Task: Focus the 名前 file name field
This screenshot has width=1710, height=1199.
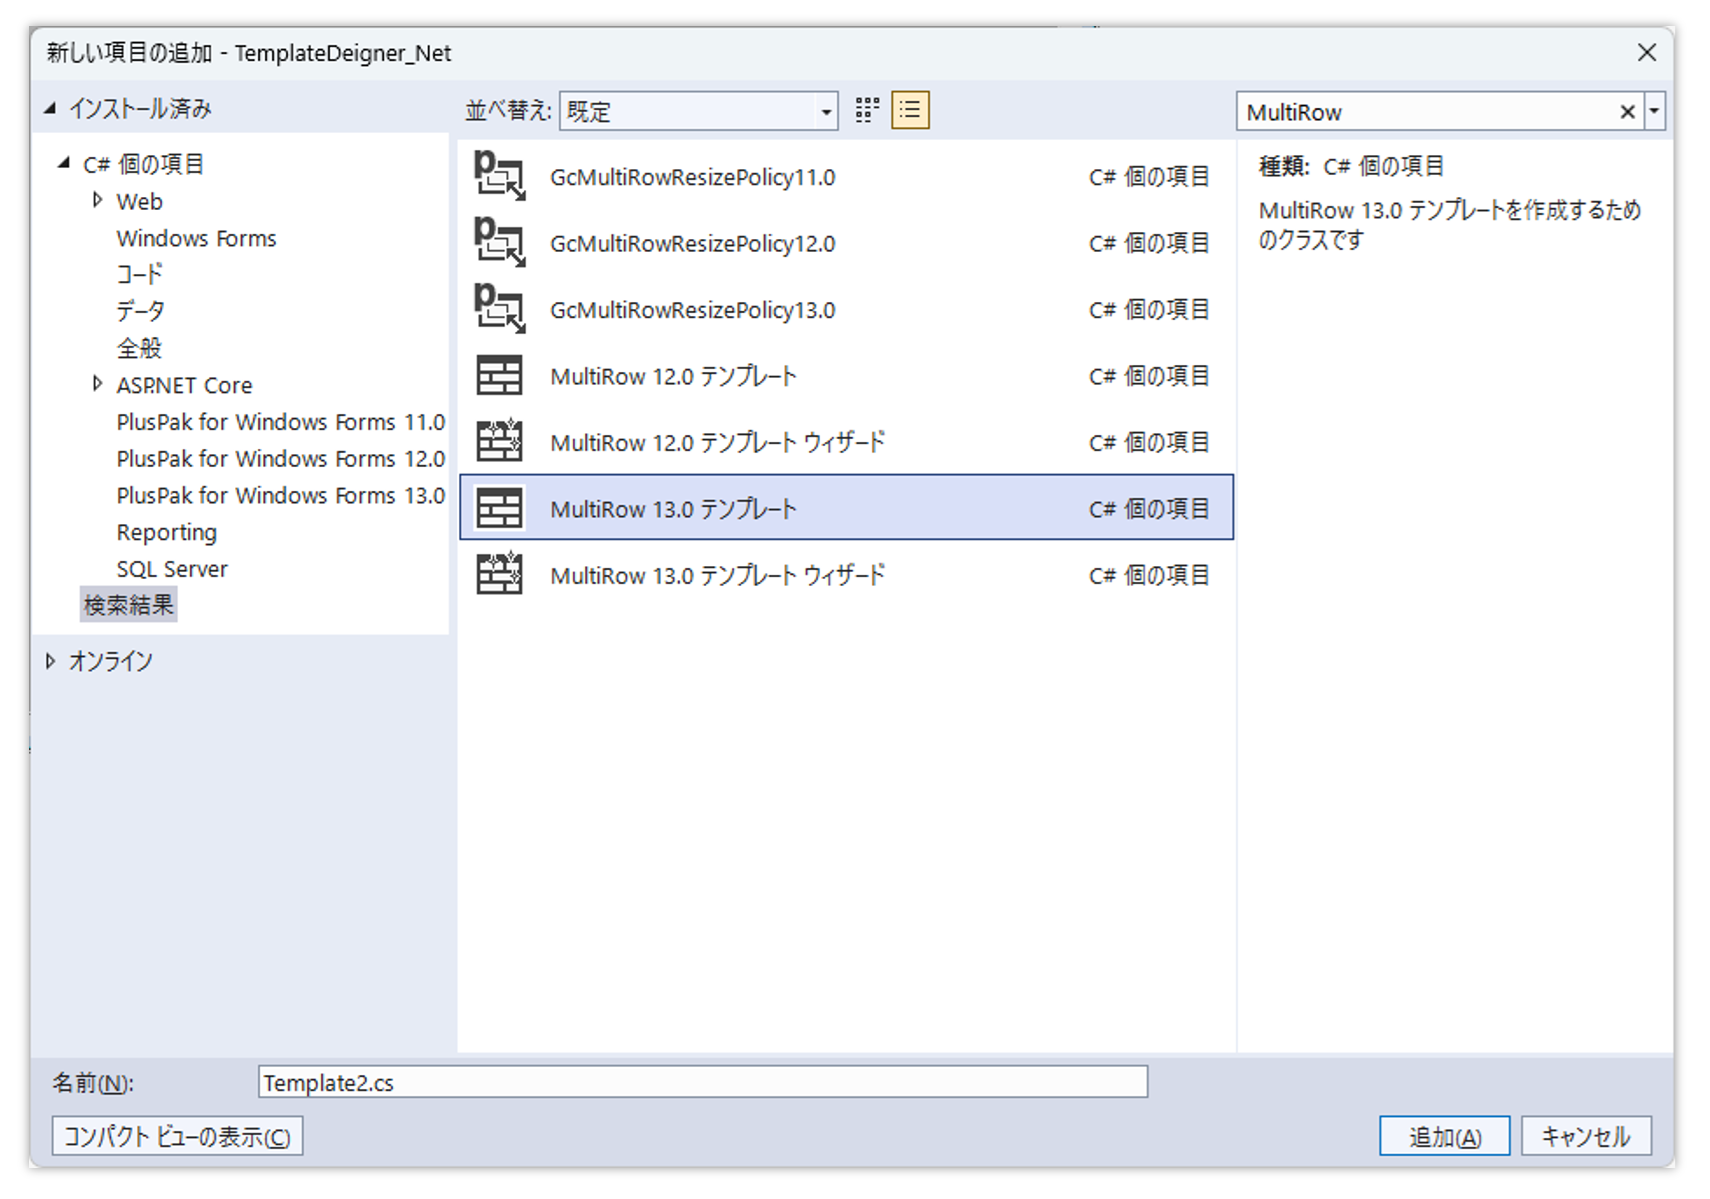Action: pos(703,1082)
